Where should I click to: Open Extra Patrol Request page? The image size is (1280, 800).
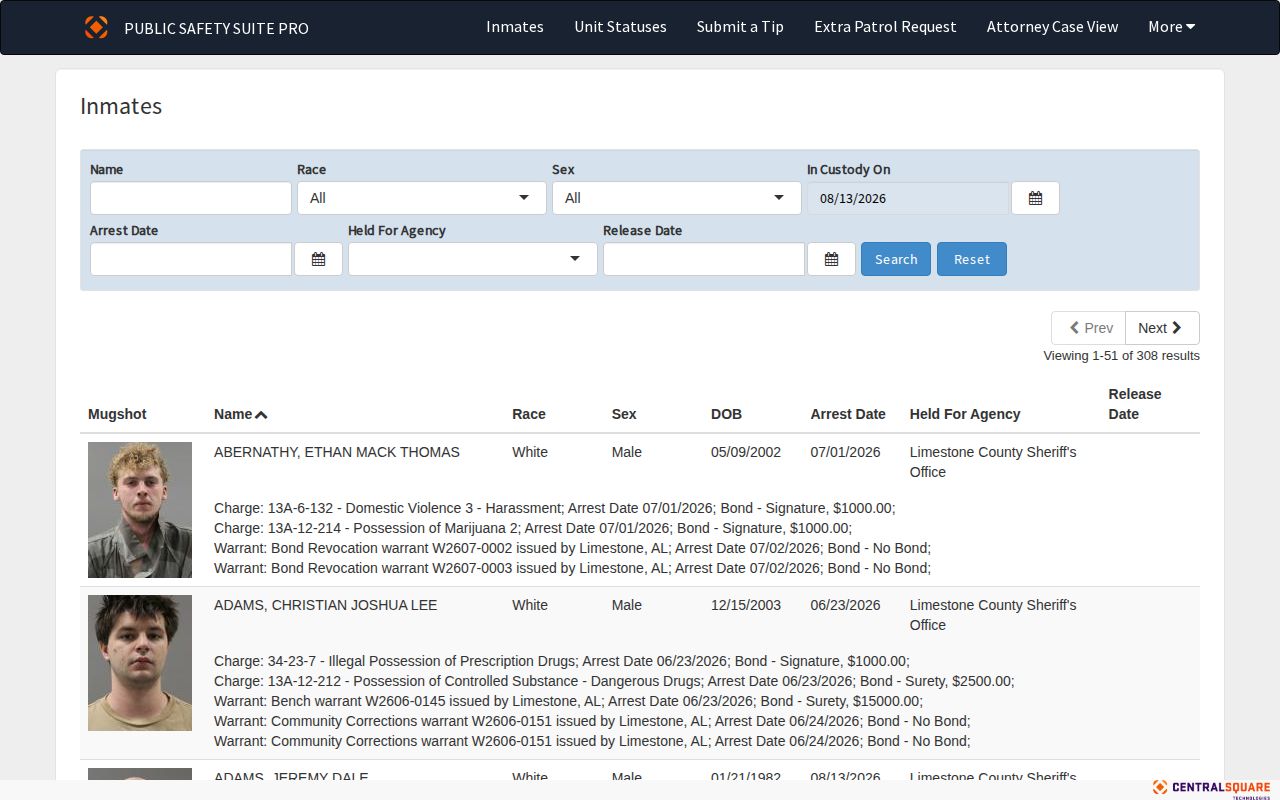(885, 27)
